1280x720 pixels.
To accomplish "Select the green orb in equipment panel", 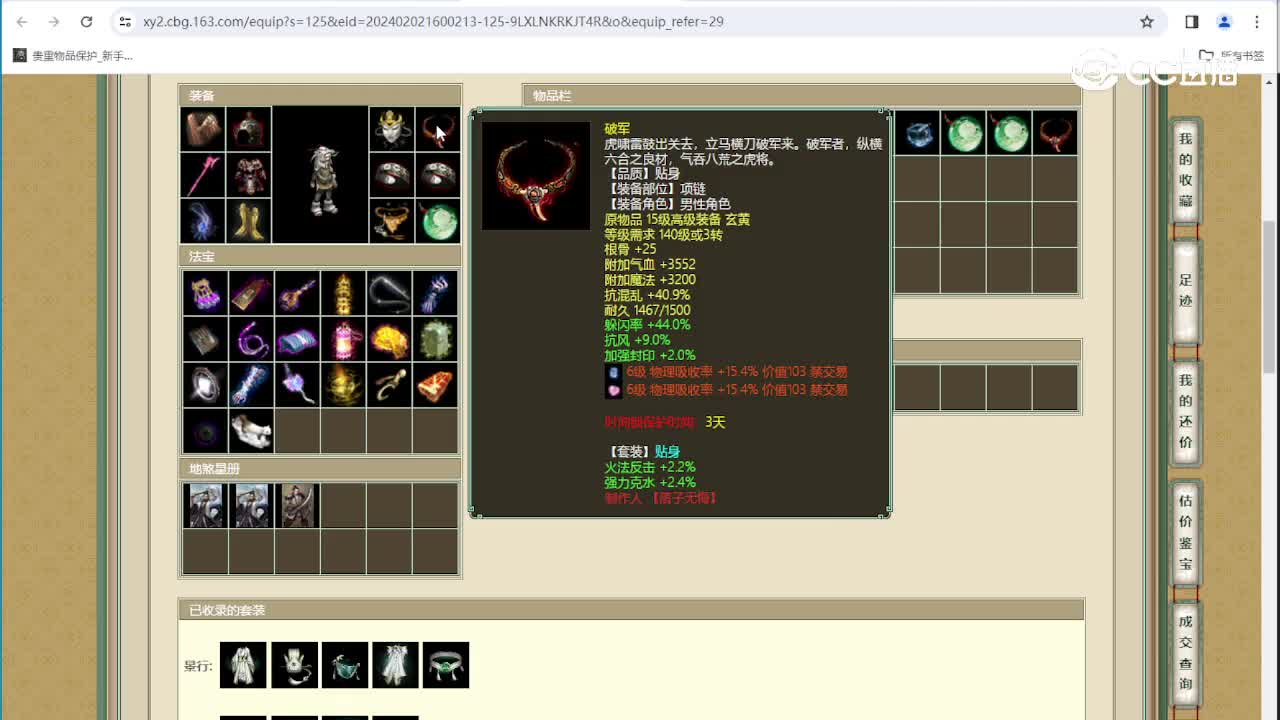I will (438, 221).
